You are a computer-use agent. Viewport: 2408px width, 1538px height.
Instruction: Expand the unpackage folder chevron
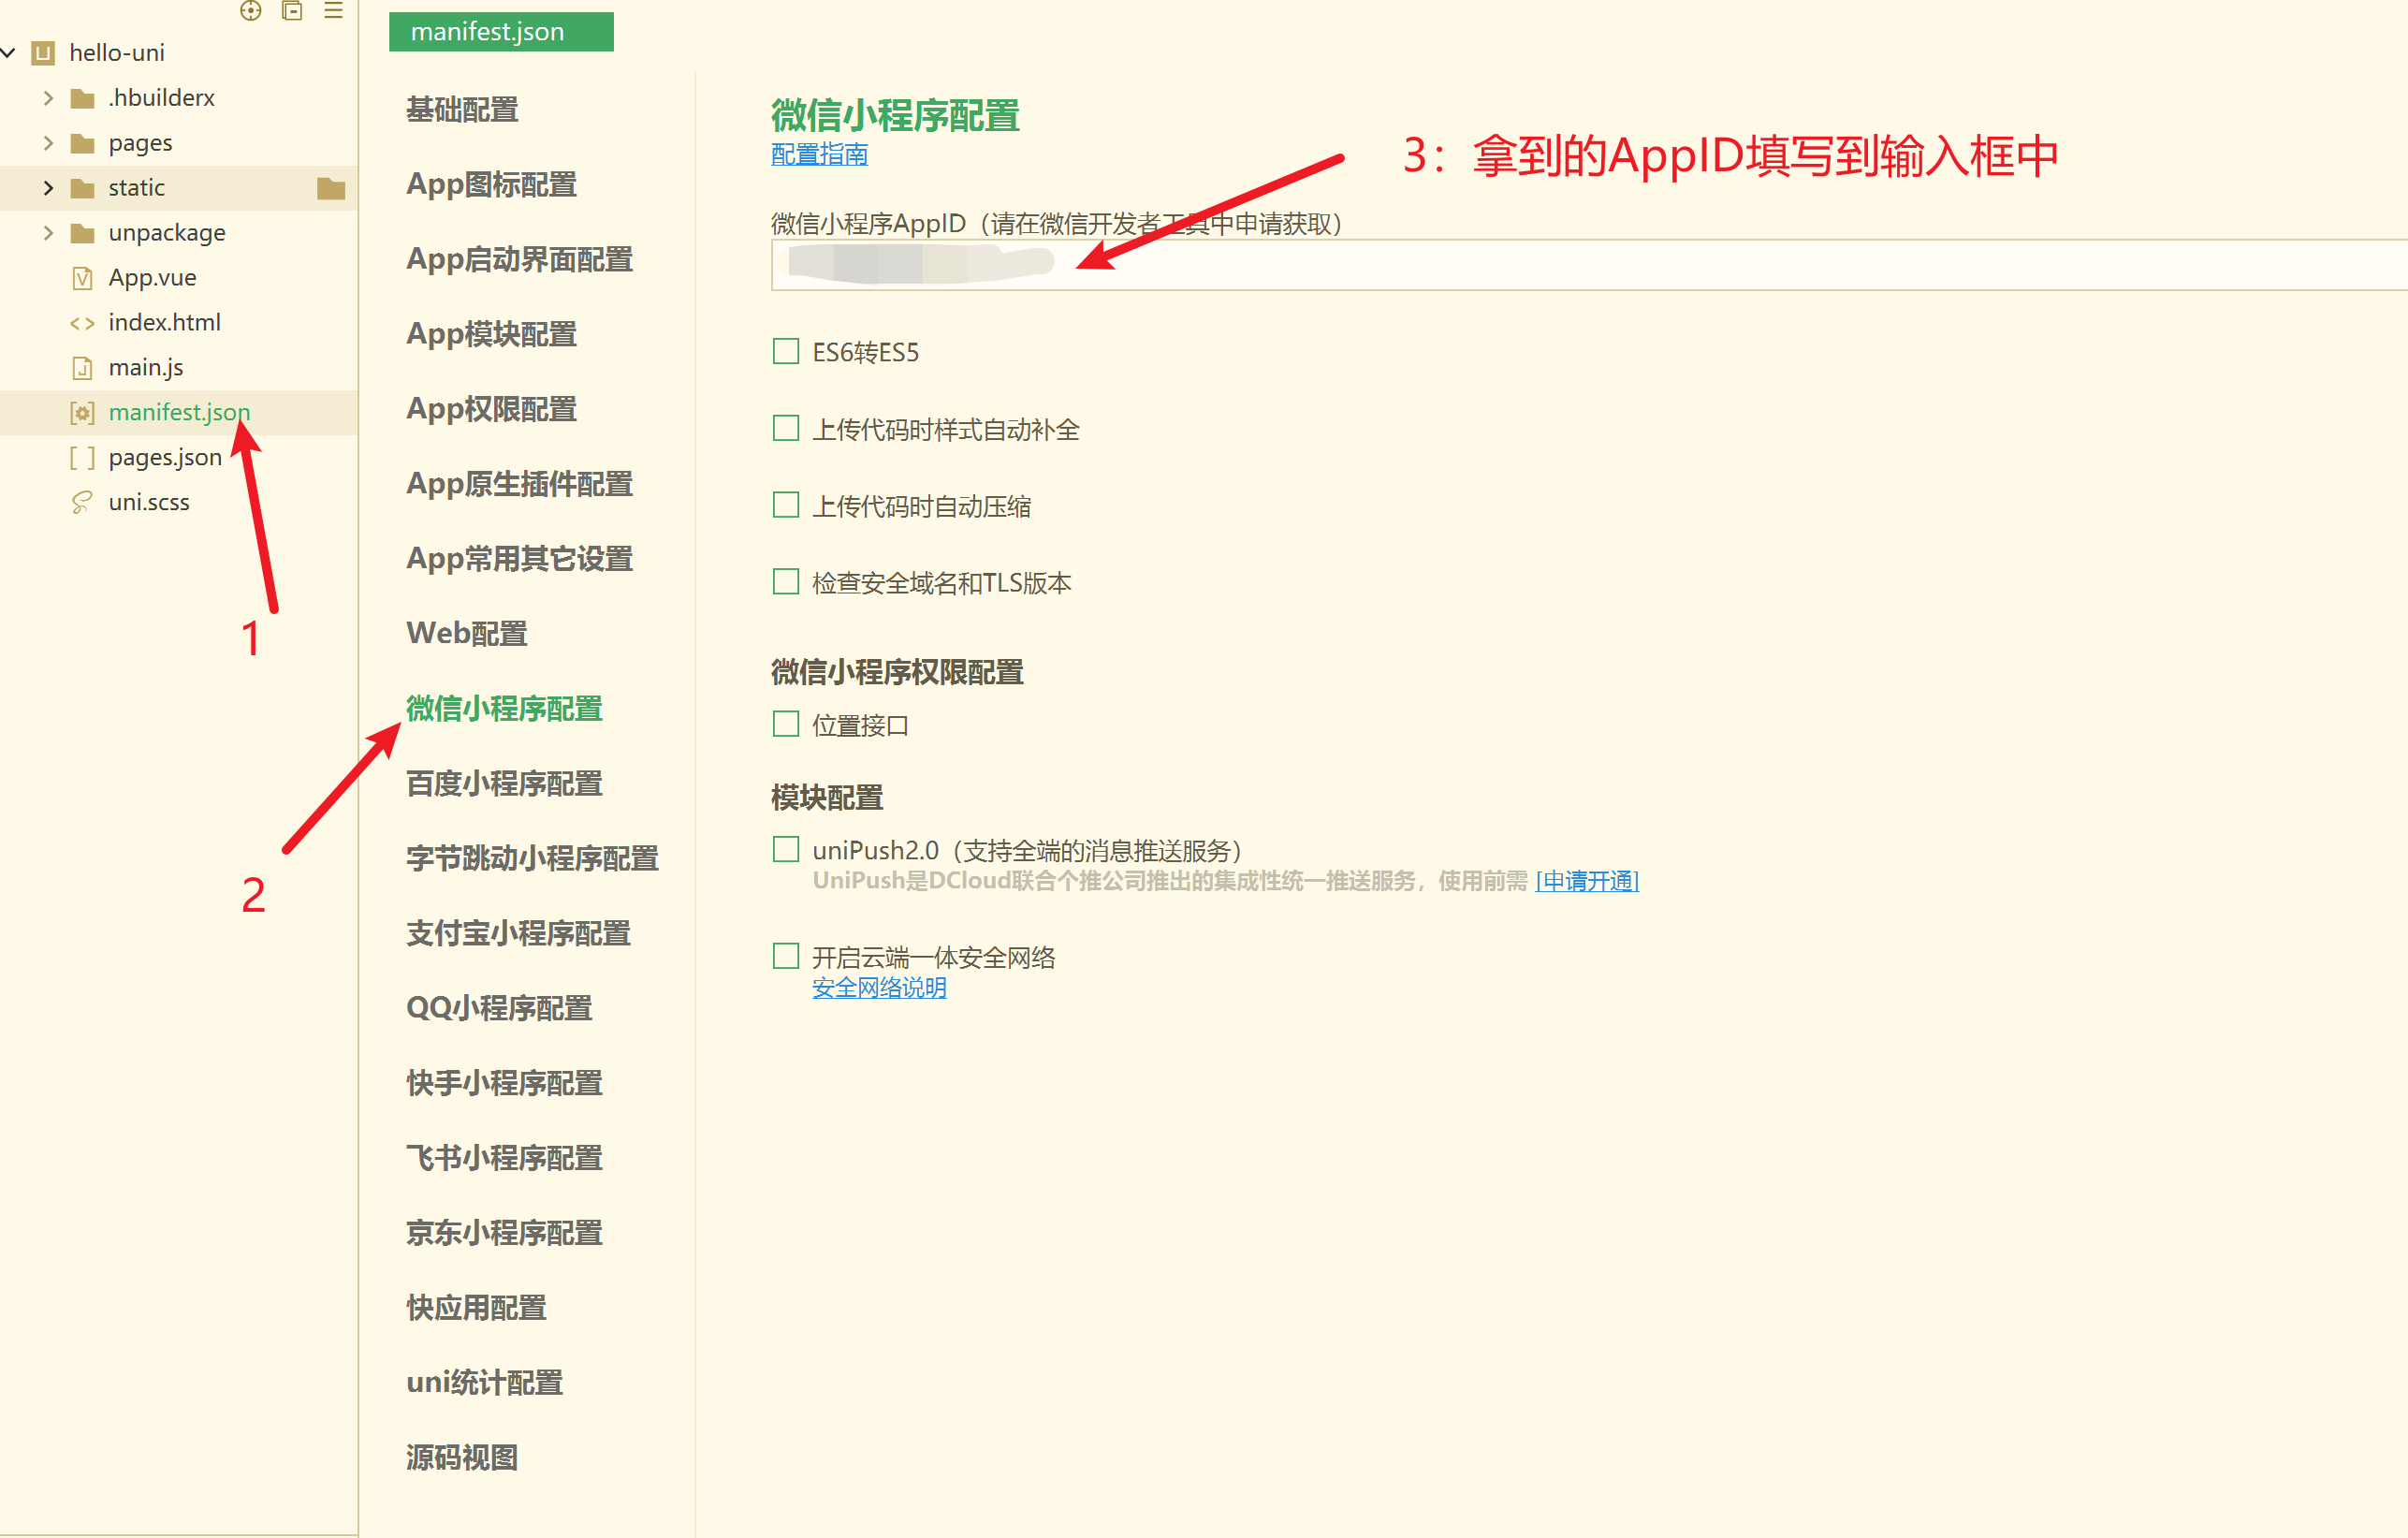tap(48, 233)
